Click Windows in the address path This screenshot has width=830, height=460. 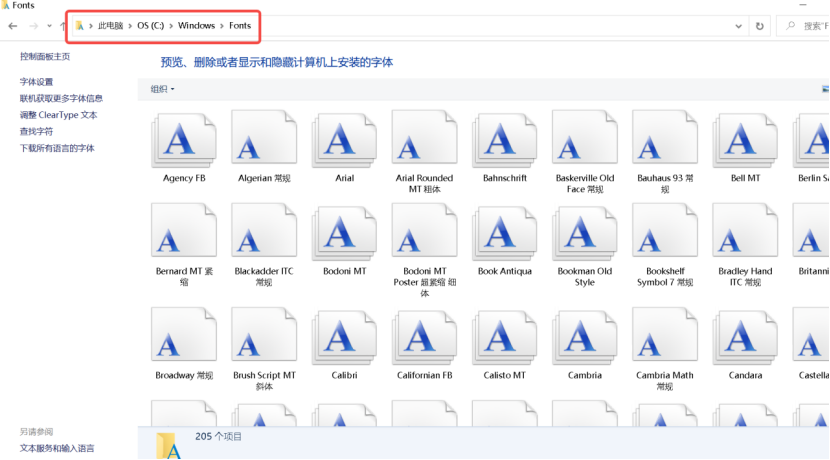pyautogui.click(x=196, y=25)
